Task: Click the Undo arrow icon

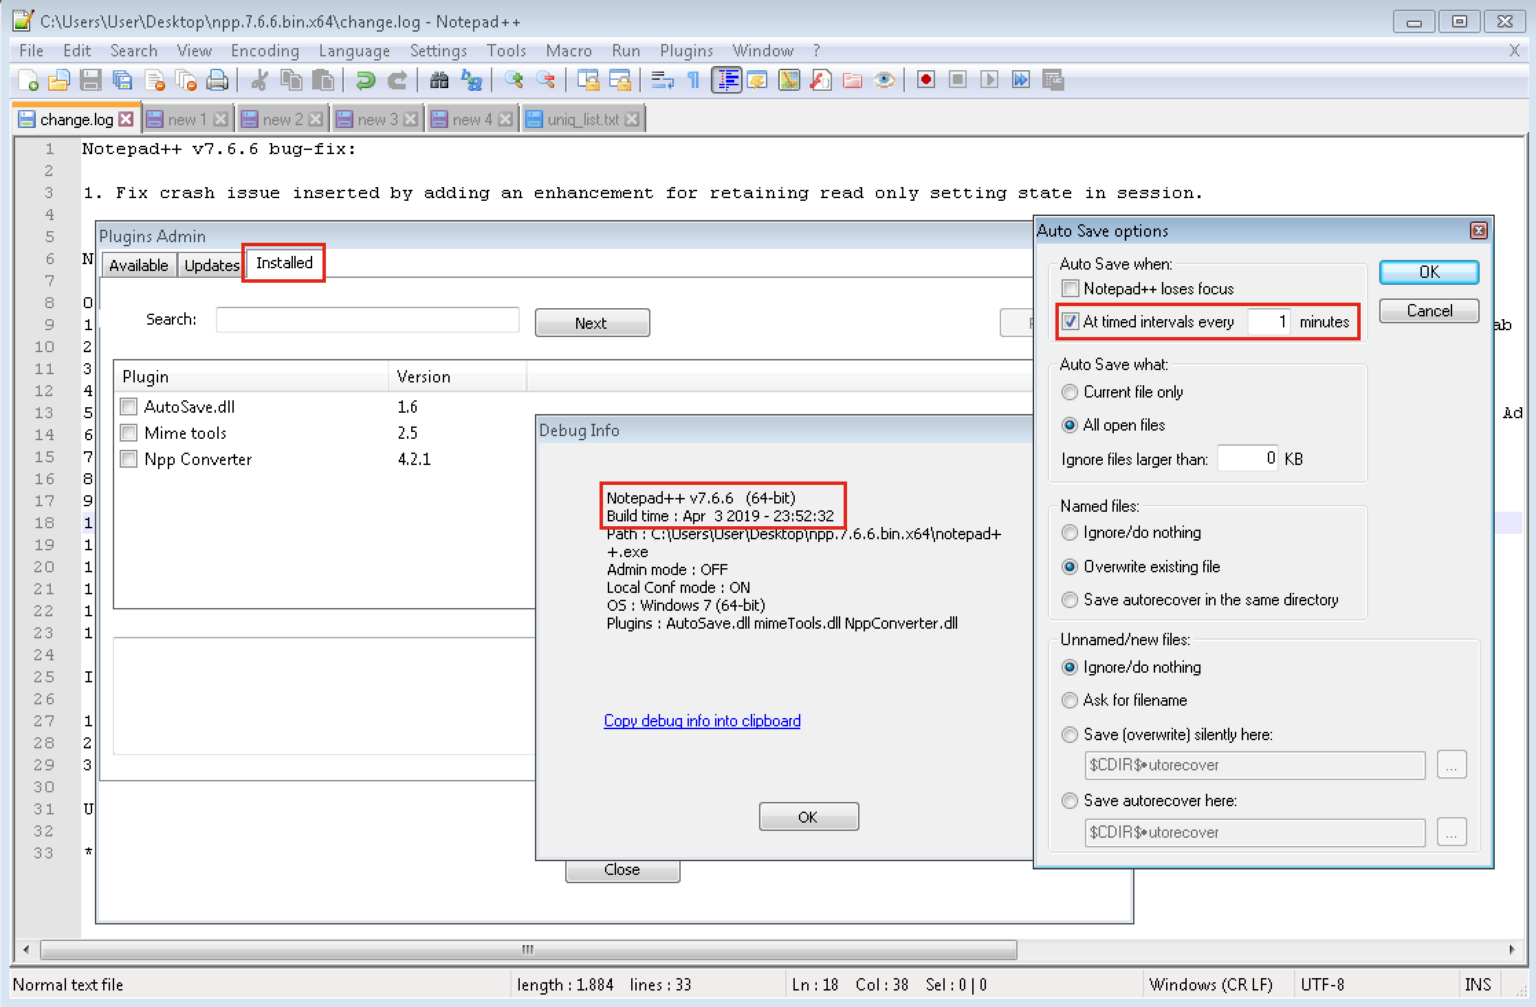Action: pyautogui.click(x=366, y=80)
